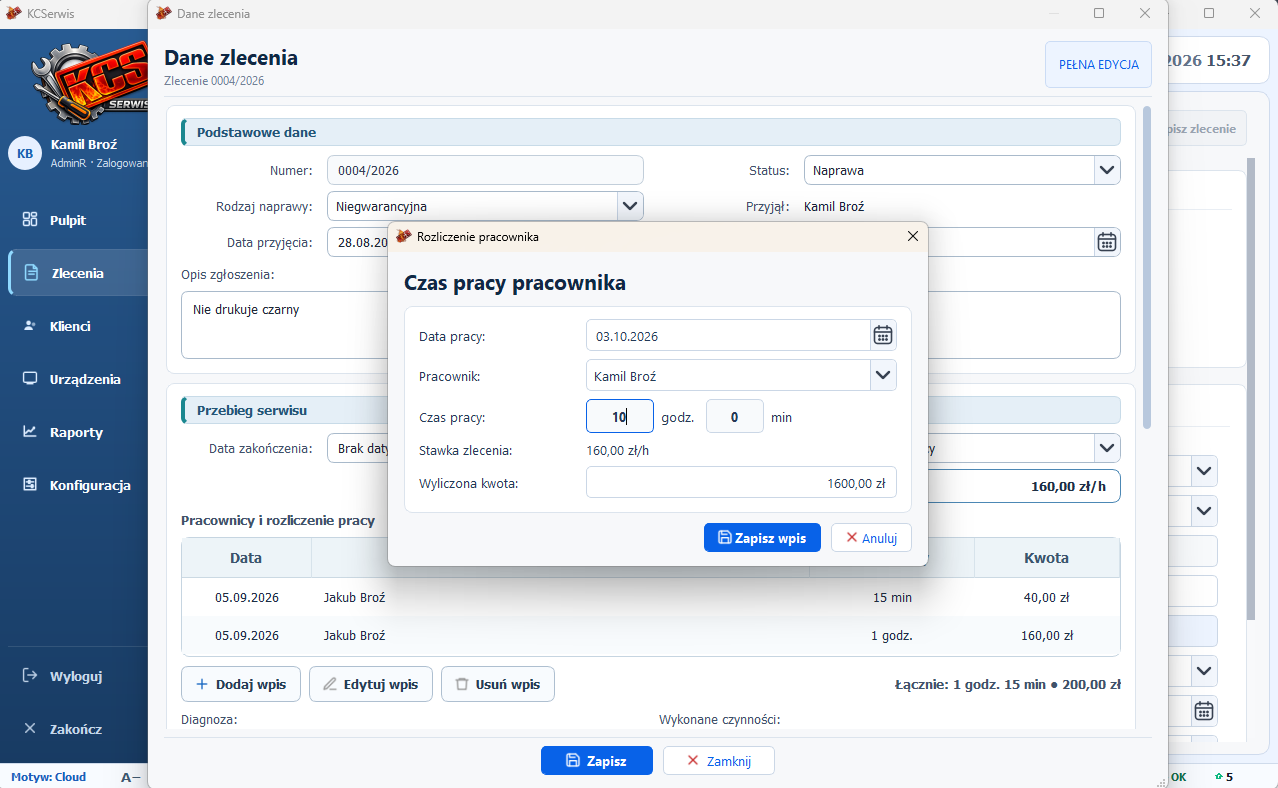Viewport: 1278px width, 788px height.
Task: Click the Wyloguj logout icon
Action: [x=30, y=676]
